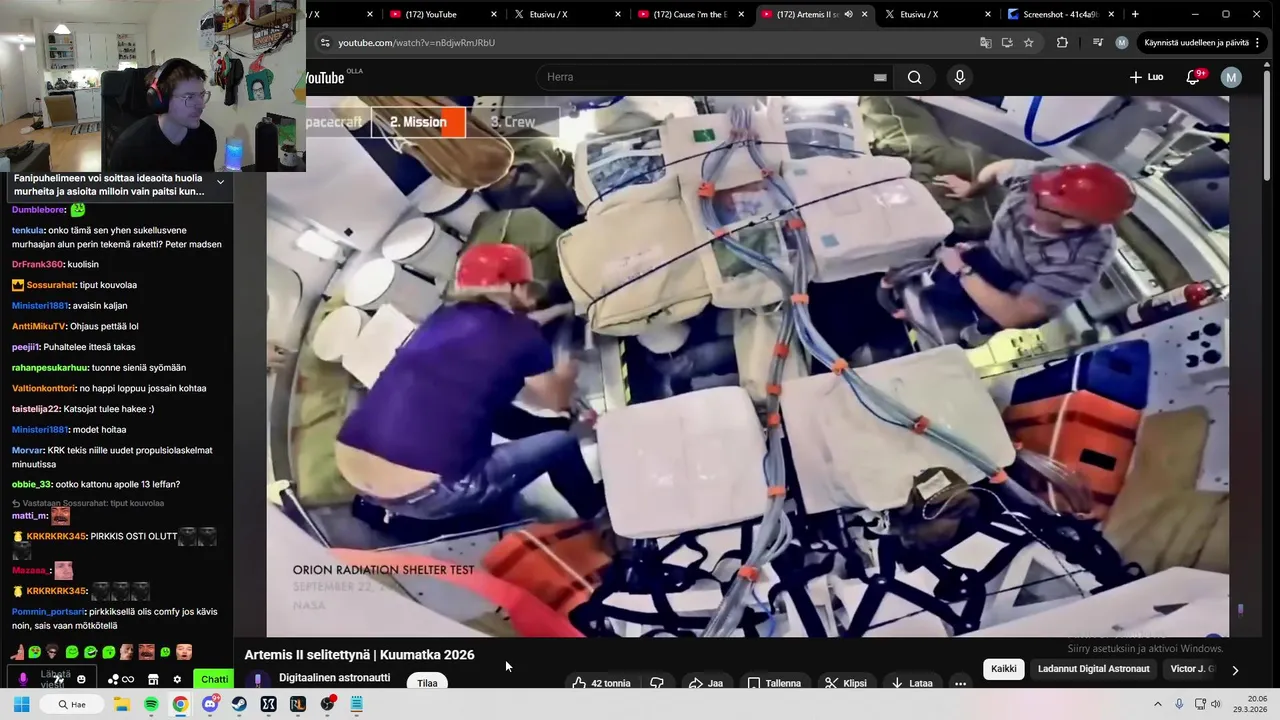Viewport: 1280px width, 720px height.
Task: Open Discord from taskbar
Action: [x=210, y=705]
